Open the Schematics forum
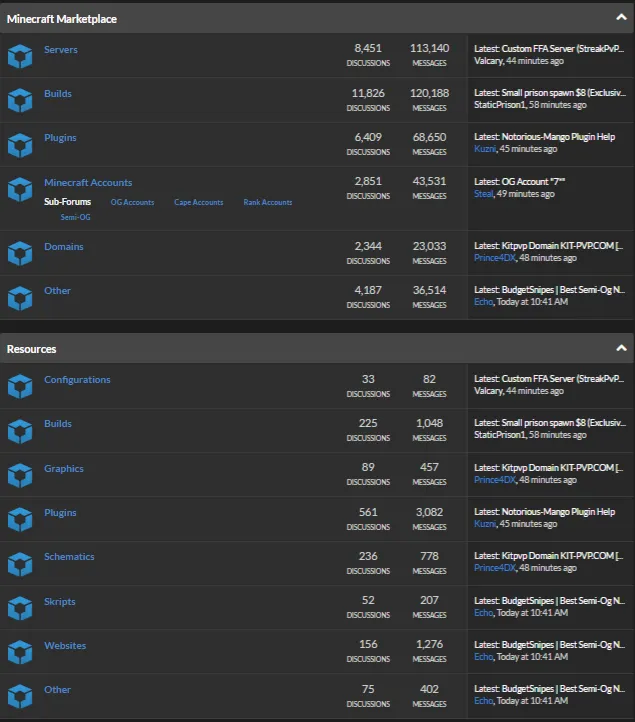This screenshot has width=635, height=722. coord(69,556)
